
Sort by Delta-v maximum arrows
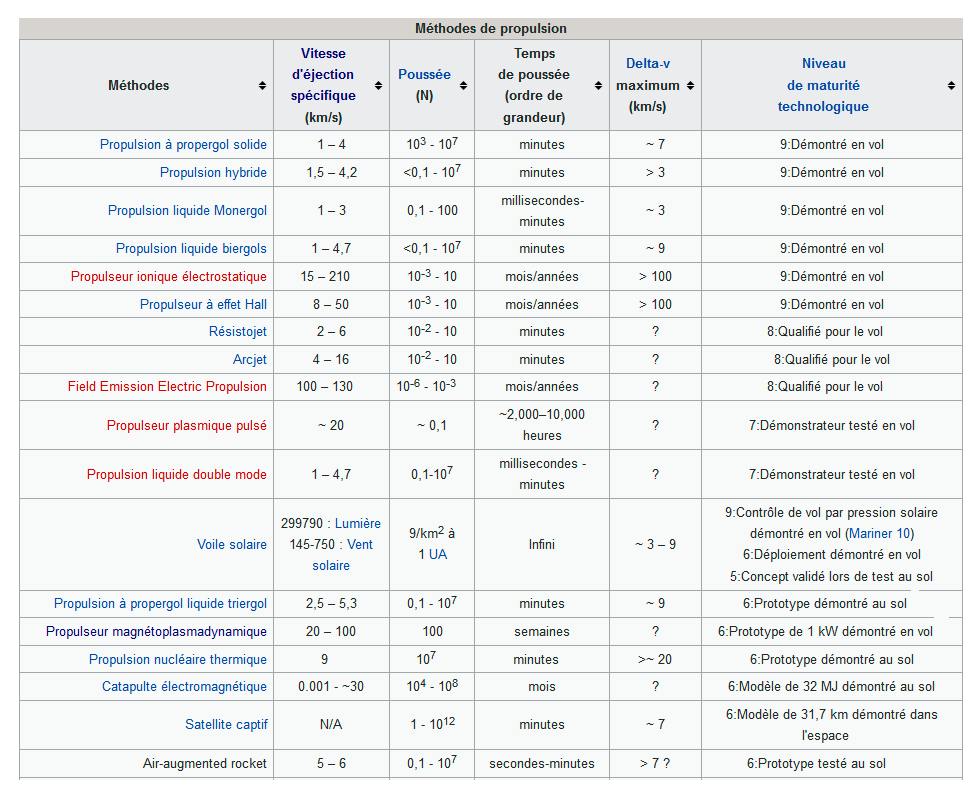click(x=690, y=86)
